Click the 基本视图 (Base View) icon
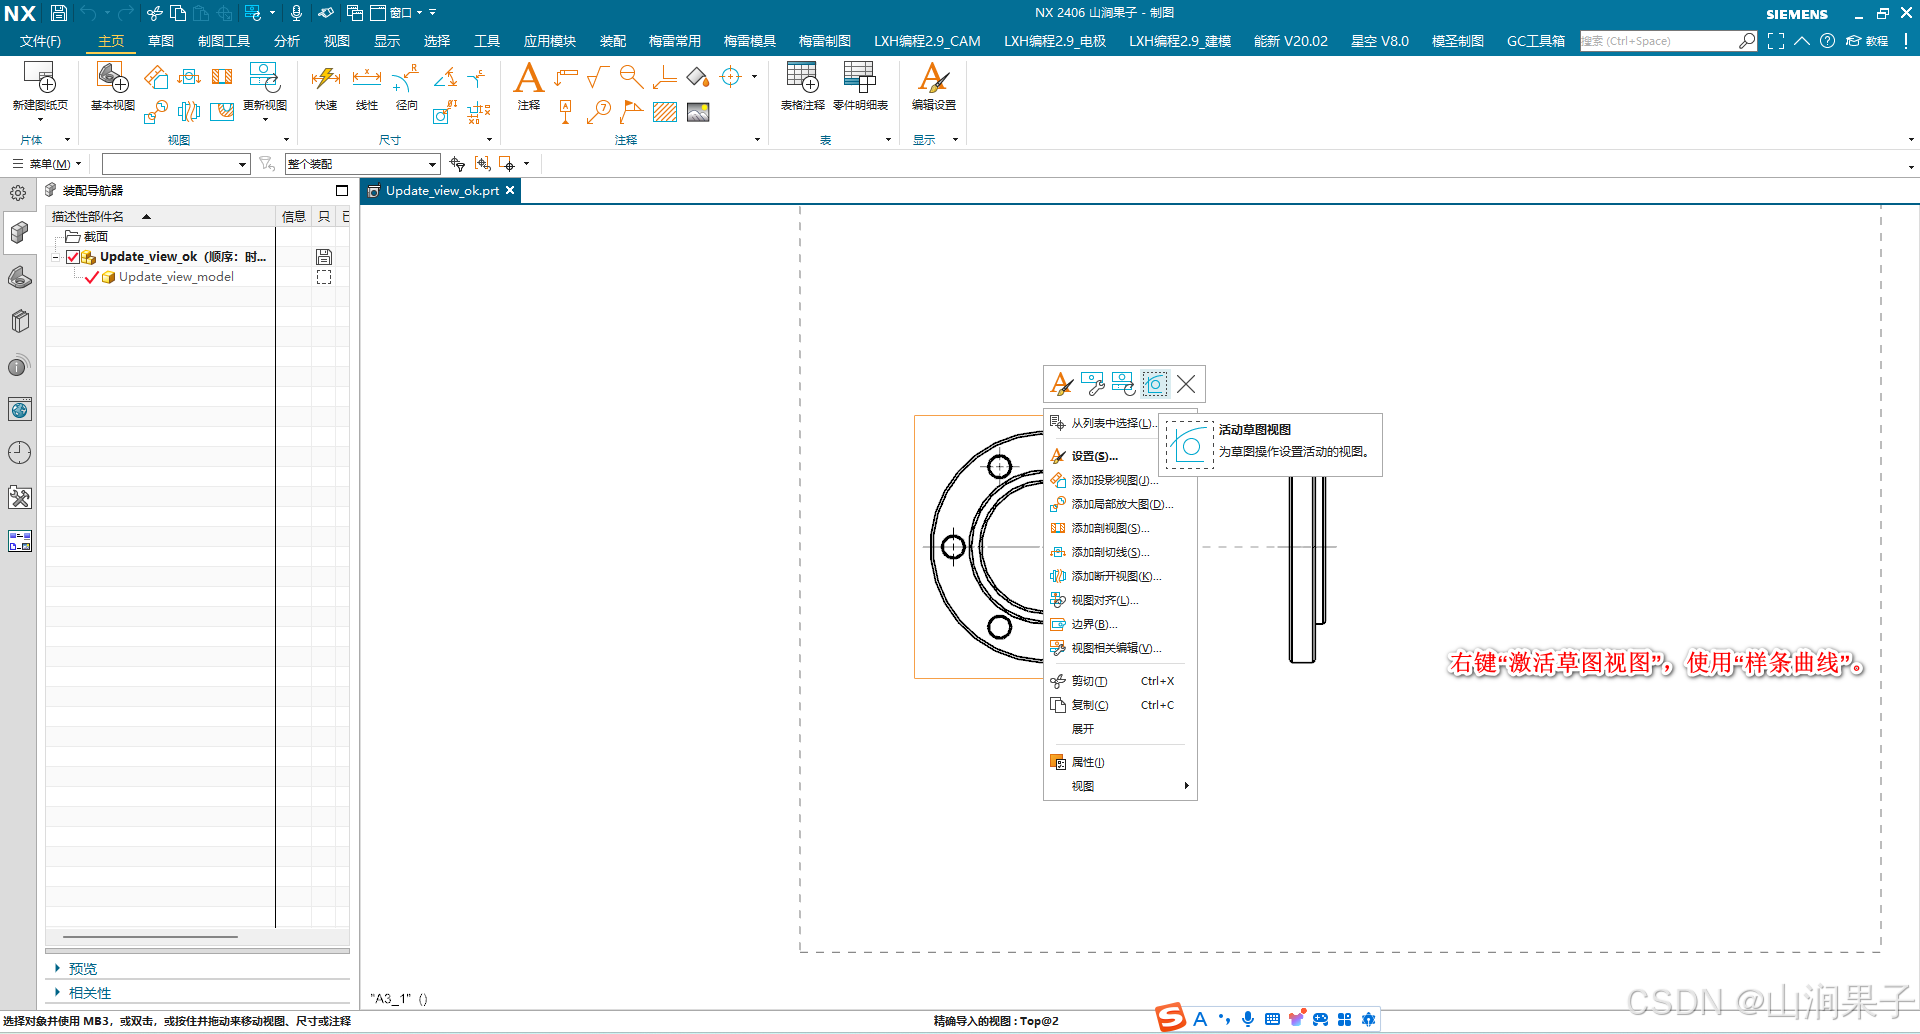Screen dimensions: 1920x1034 coord(112,78)
